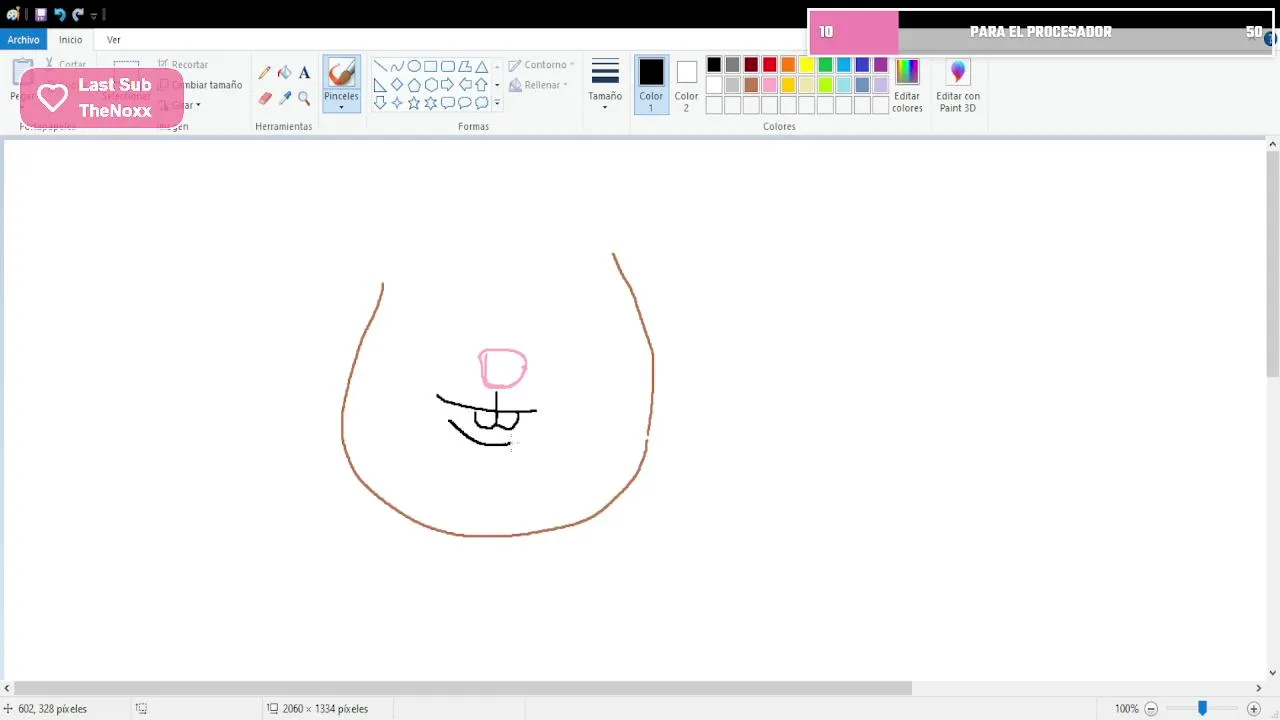Pick the brown color swatch
1280x720 pixels.
[751, 85]
